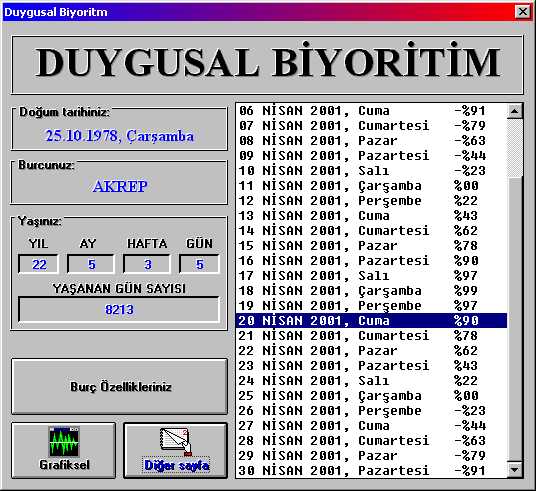This screenshot has width=536, height=491.
Task: Select row 29 NİSAN 2001, Pazar
Action: click(372, 456)
